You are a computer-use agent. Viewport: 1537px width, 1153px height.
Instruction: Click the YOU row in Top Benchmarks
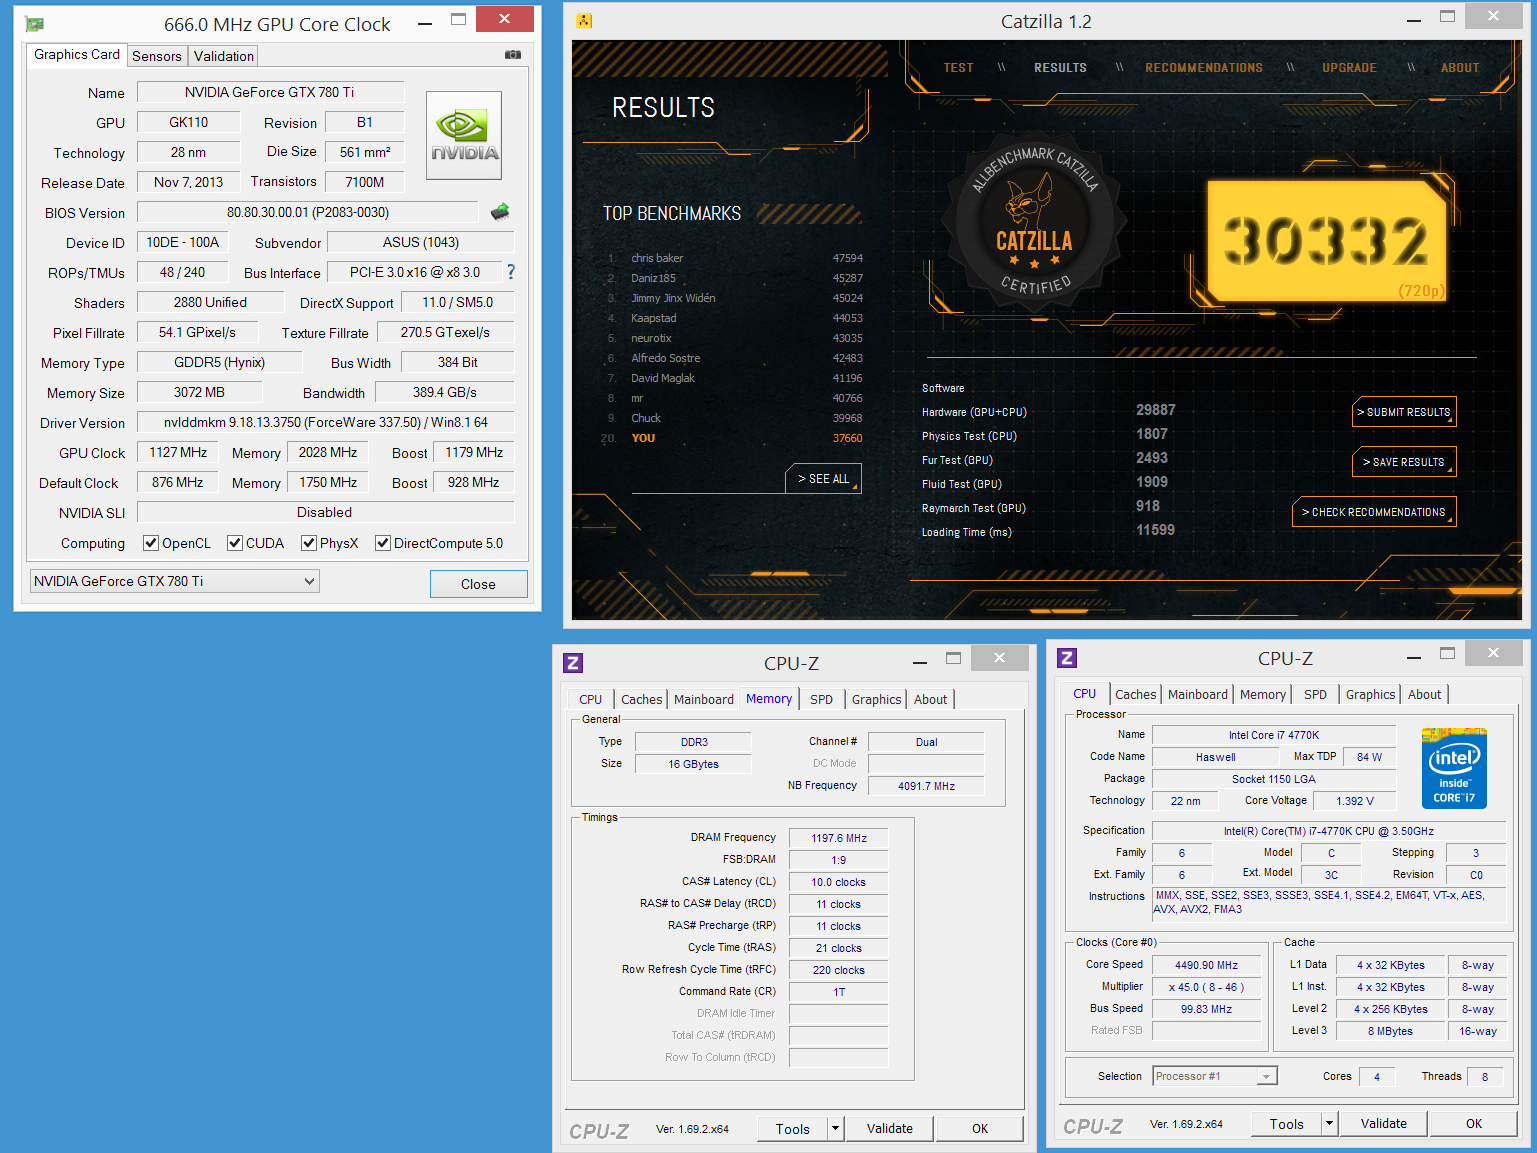pyautogui.click(x=732, y=438)
